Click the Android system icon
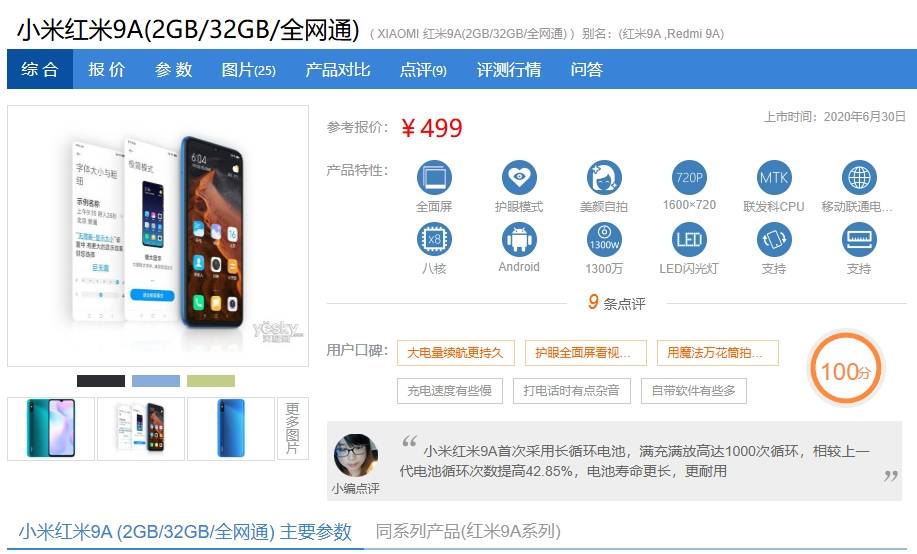917x554 pixels. tap(519, 240)
